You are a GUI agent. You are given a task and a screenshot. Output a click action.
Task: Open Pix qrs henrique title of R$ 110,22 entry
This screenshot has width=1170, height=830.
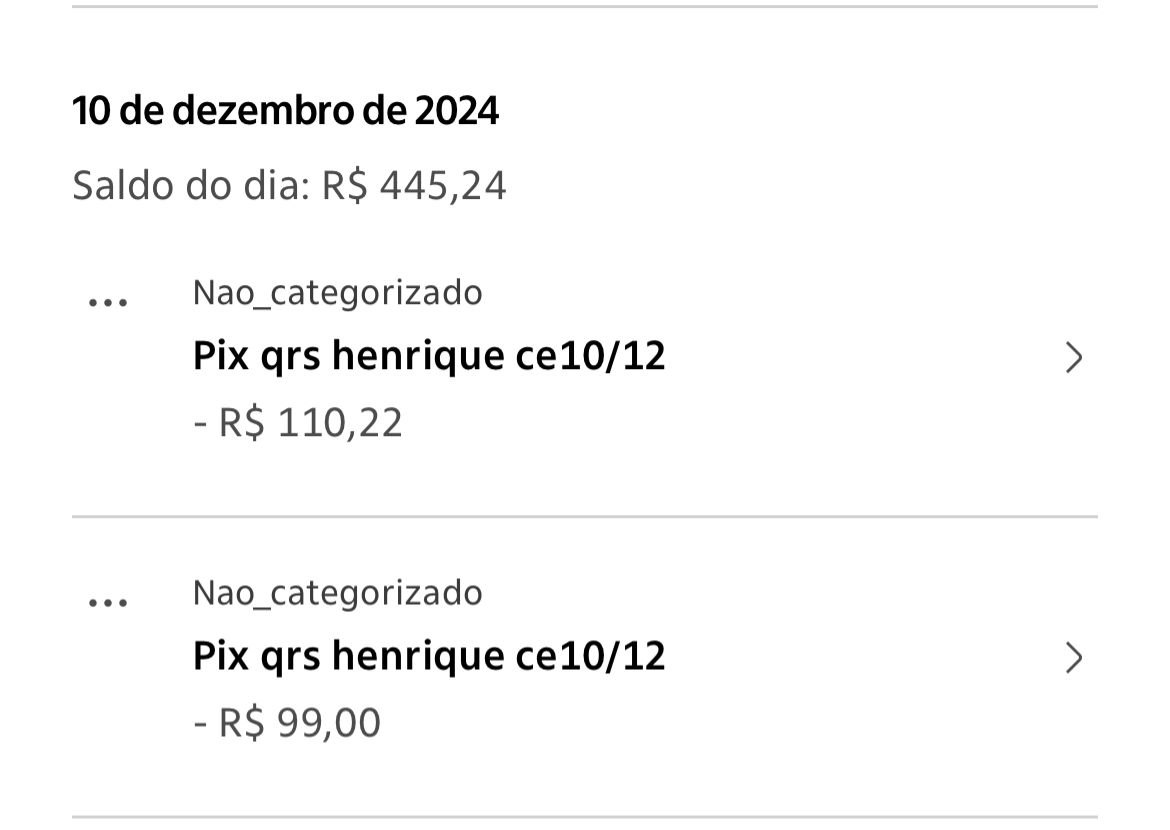pyautogui.click(x=428, y=356)
